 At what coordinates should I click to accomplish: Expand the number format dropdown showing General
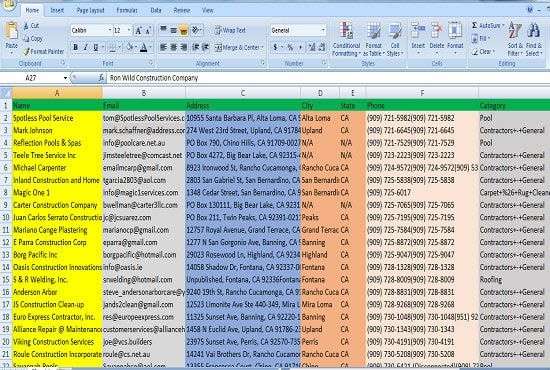coord(323,31)
